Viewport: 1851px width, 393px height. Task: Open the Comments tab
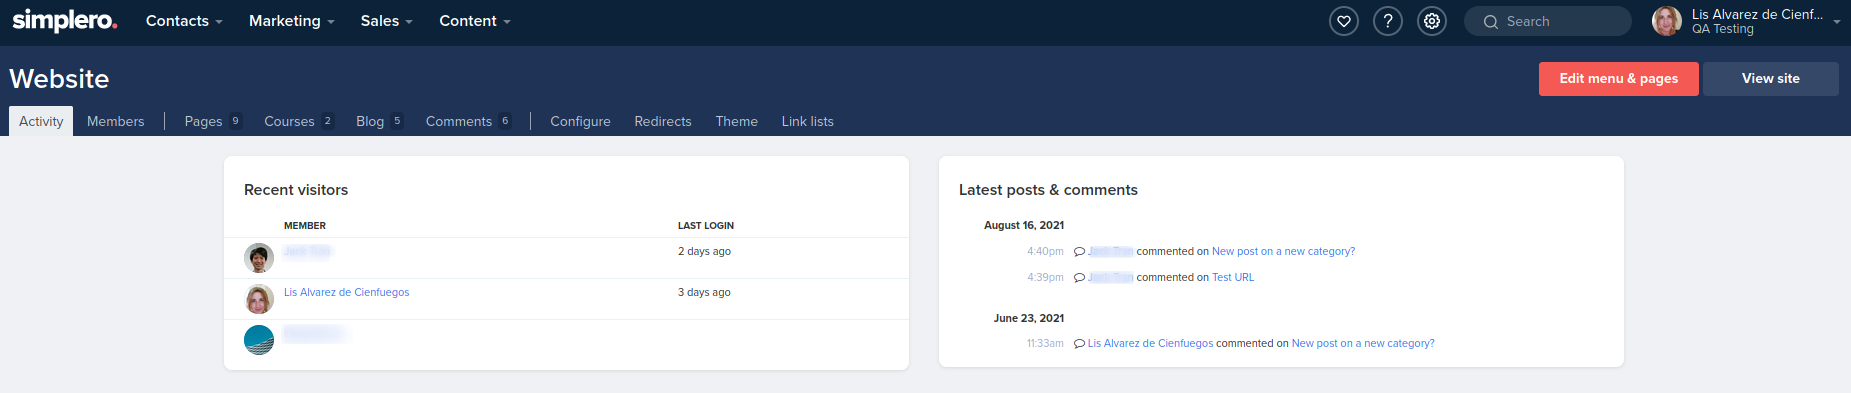coord(468,121)
